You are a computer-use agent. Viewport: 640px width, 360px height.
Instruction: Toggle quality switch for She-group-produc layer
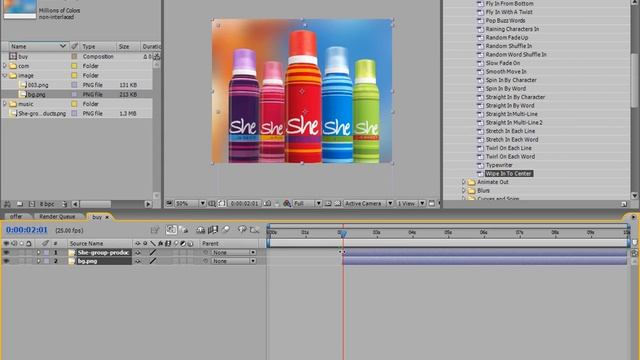153,253
